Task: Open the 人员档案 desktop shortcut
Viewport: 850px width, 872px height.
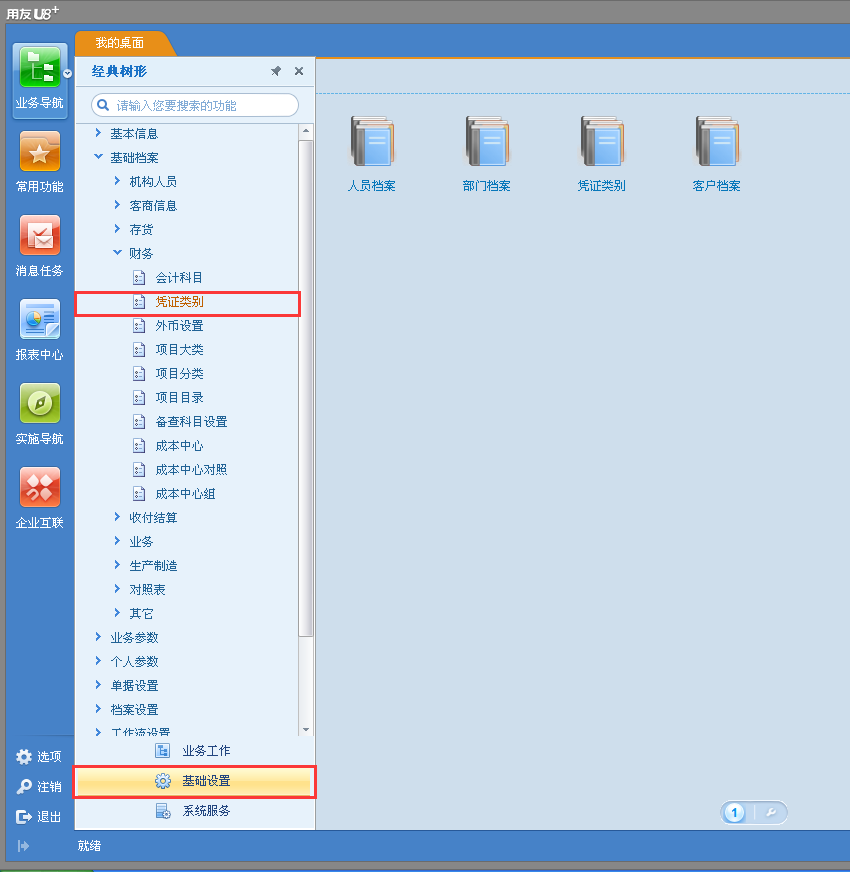Action: 372,143
